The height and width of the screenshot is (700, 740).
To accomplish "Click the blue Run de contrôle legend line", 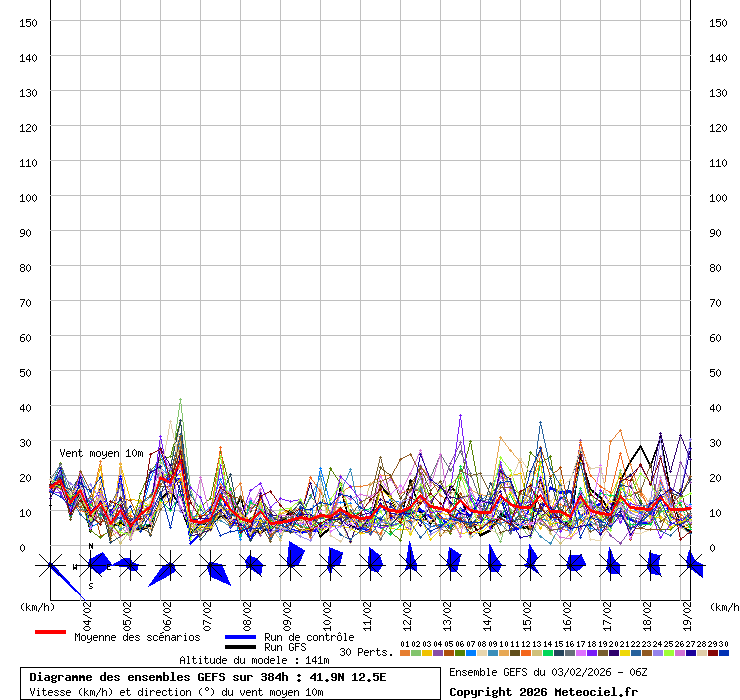I will pyautogui.click(x=240, y=637).
